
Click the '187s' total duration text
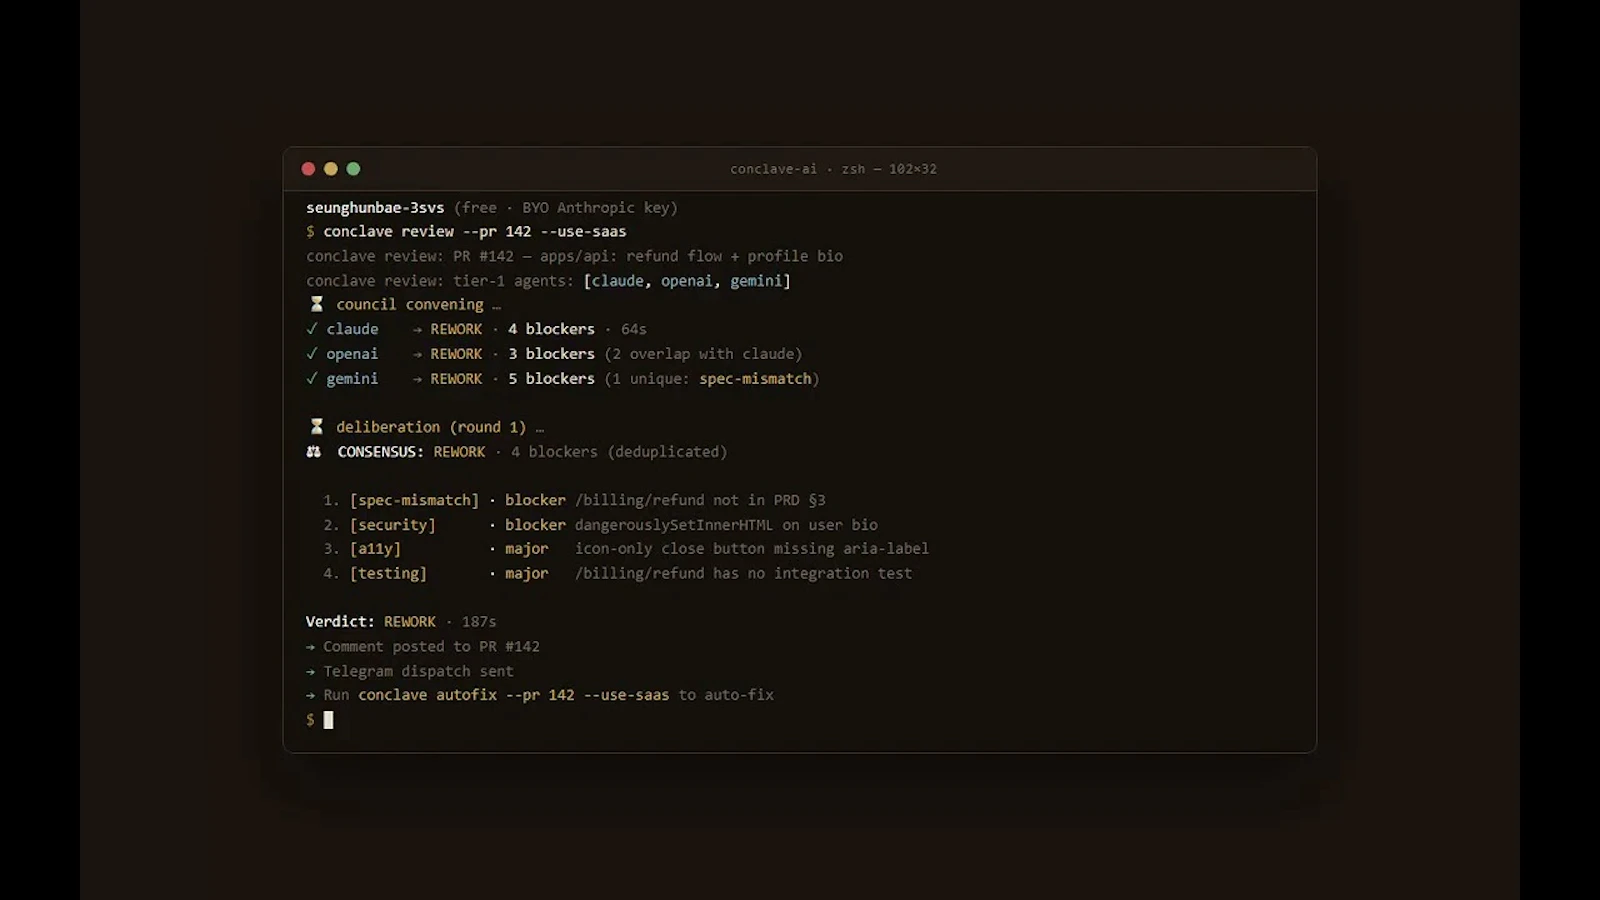pyautogui.click(x=479, y=622)
